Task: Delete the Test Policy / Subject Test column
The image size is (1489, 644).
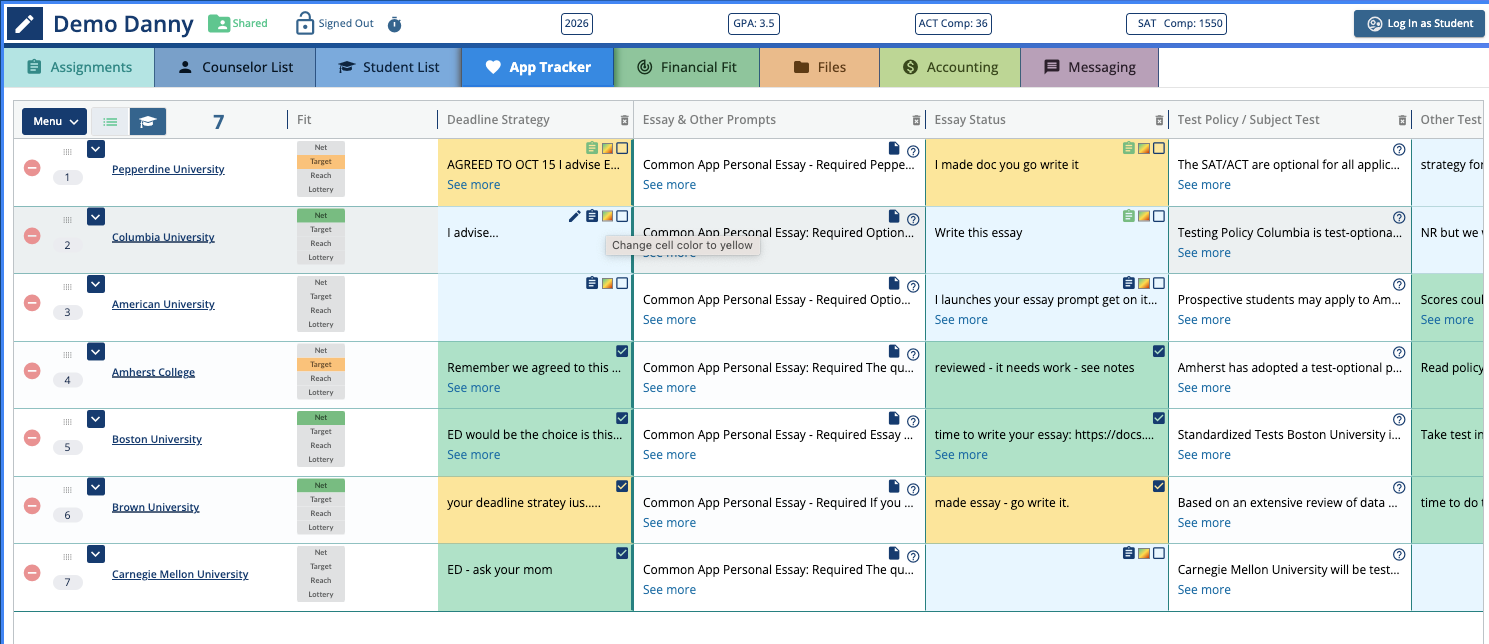Action: coord(1403,120)
